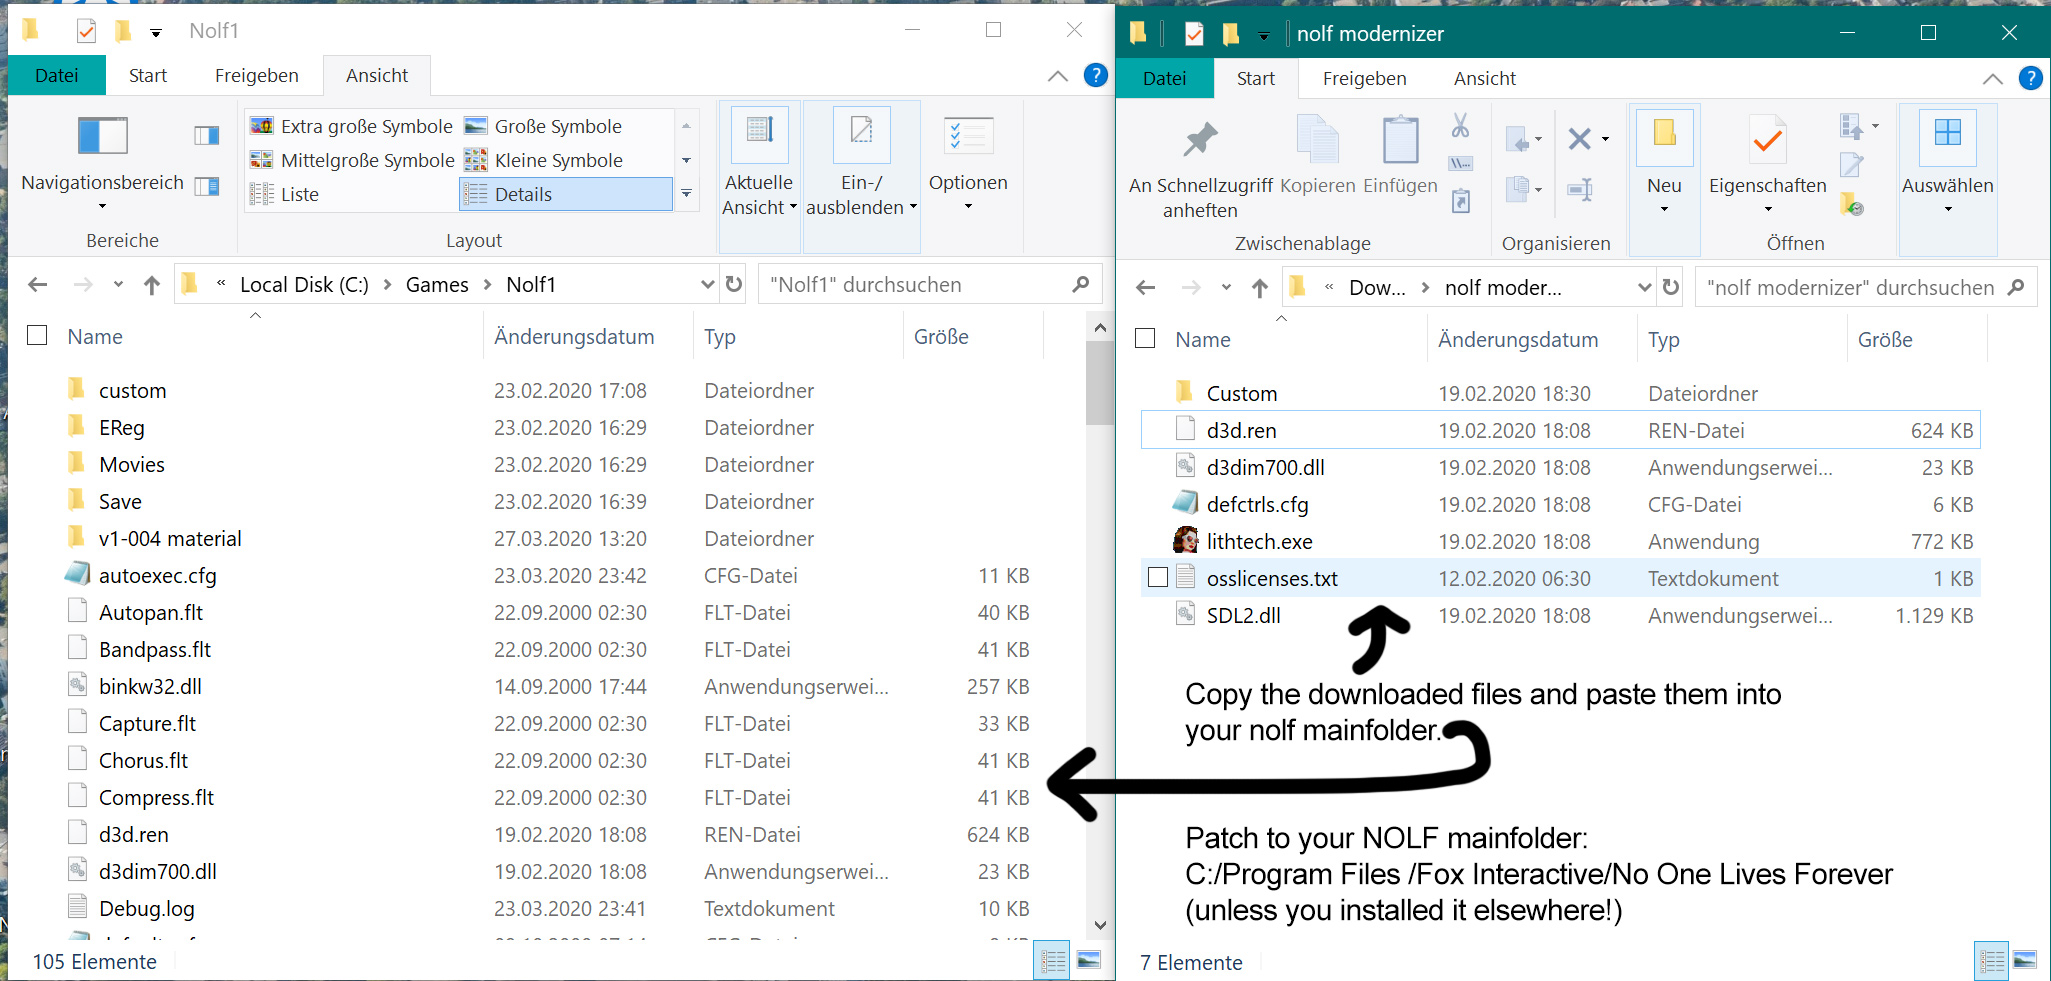Click the Nolf1 vertical scrollbar thumb
This screenshot has width=2051, height=981.
pos(1100,383)
